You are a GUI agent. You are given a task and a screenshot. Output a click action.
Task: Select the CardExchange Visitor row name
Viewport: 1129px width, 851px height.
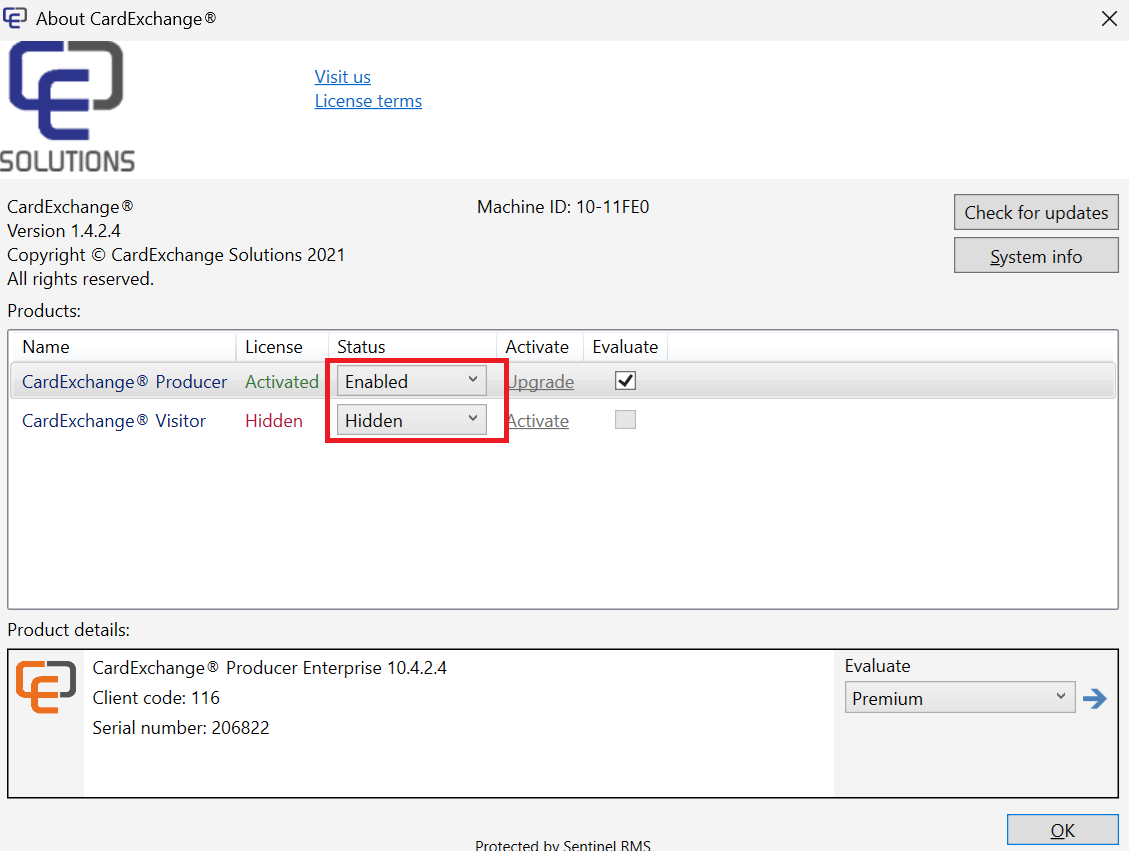(114, 420)
